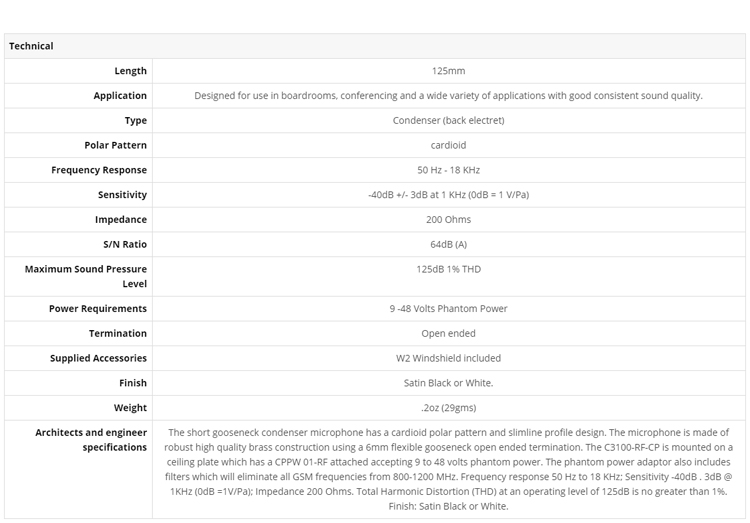Screen dimensions: 750x523
Task: Click the cardioid polar pattern value
Action: [x=448, y=145]
